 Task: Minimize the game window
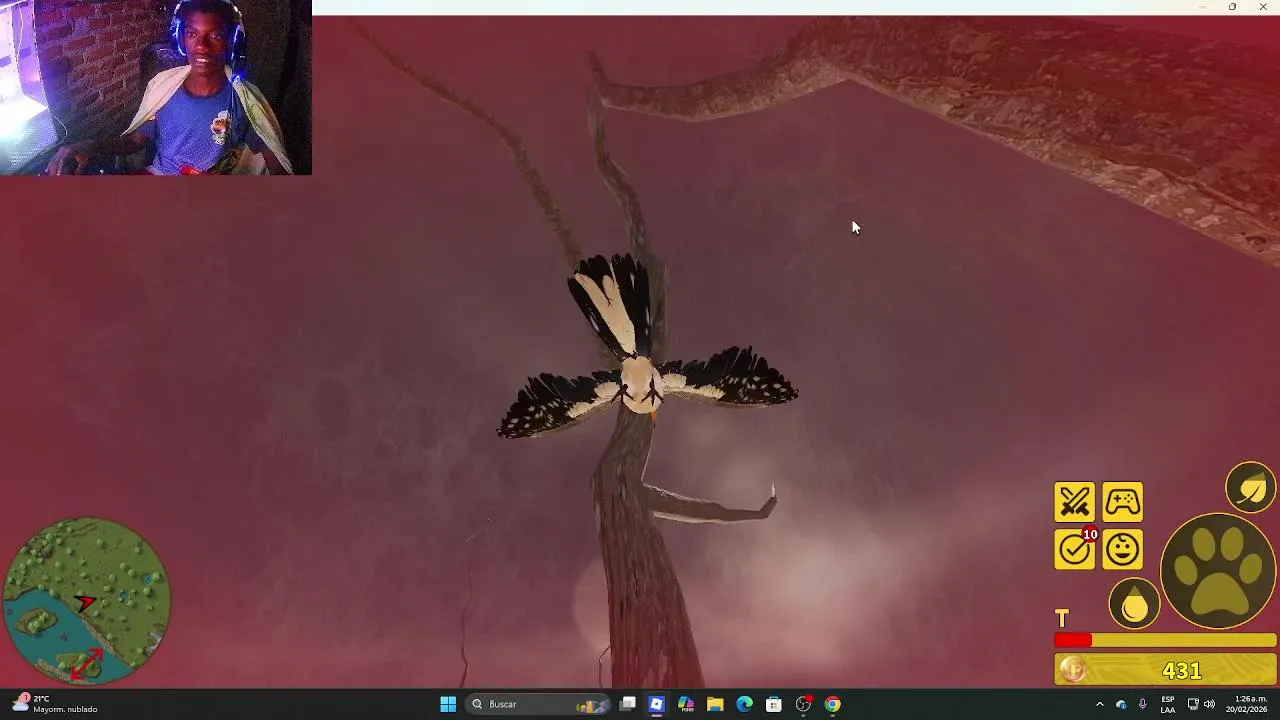point(1203,7)
